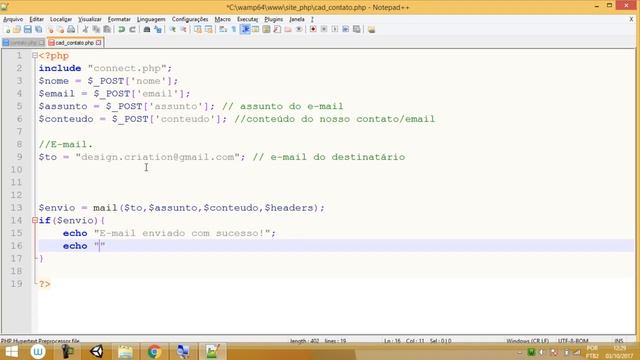Open the Editar menu
The height and width of the screenshot is (360, 640).
(x=36, y=19)
